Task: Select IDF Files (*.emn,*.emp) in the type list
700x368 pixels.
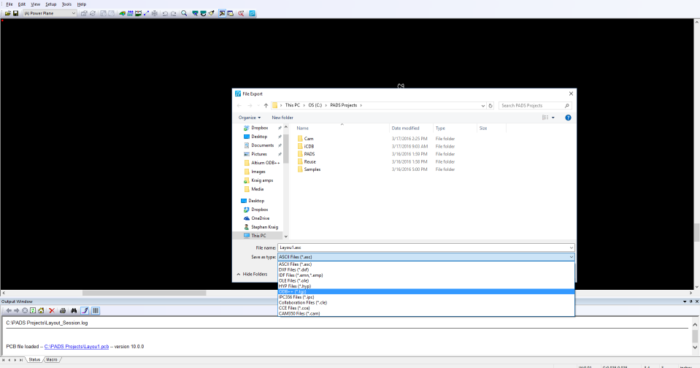Action: click(426, 275)
